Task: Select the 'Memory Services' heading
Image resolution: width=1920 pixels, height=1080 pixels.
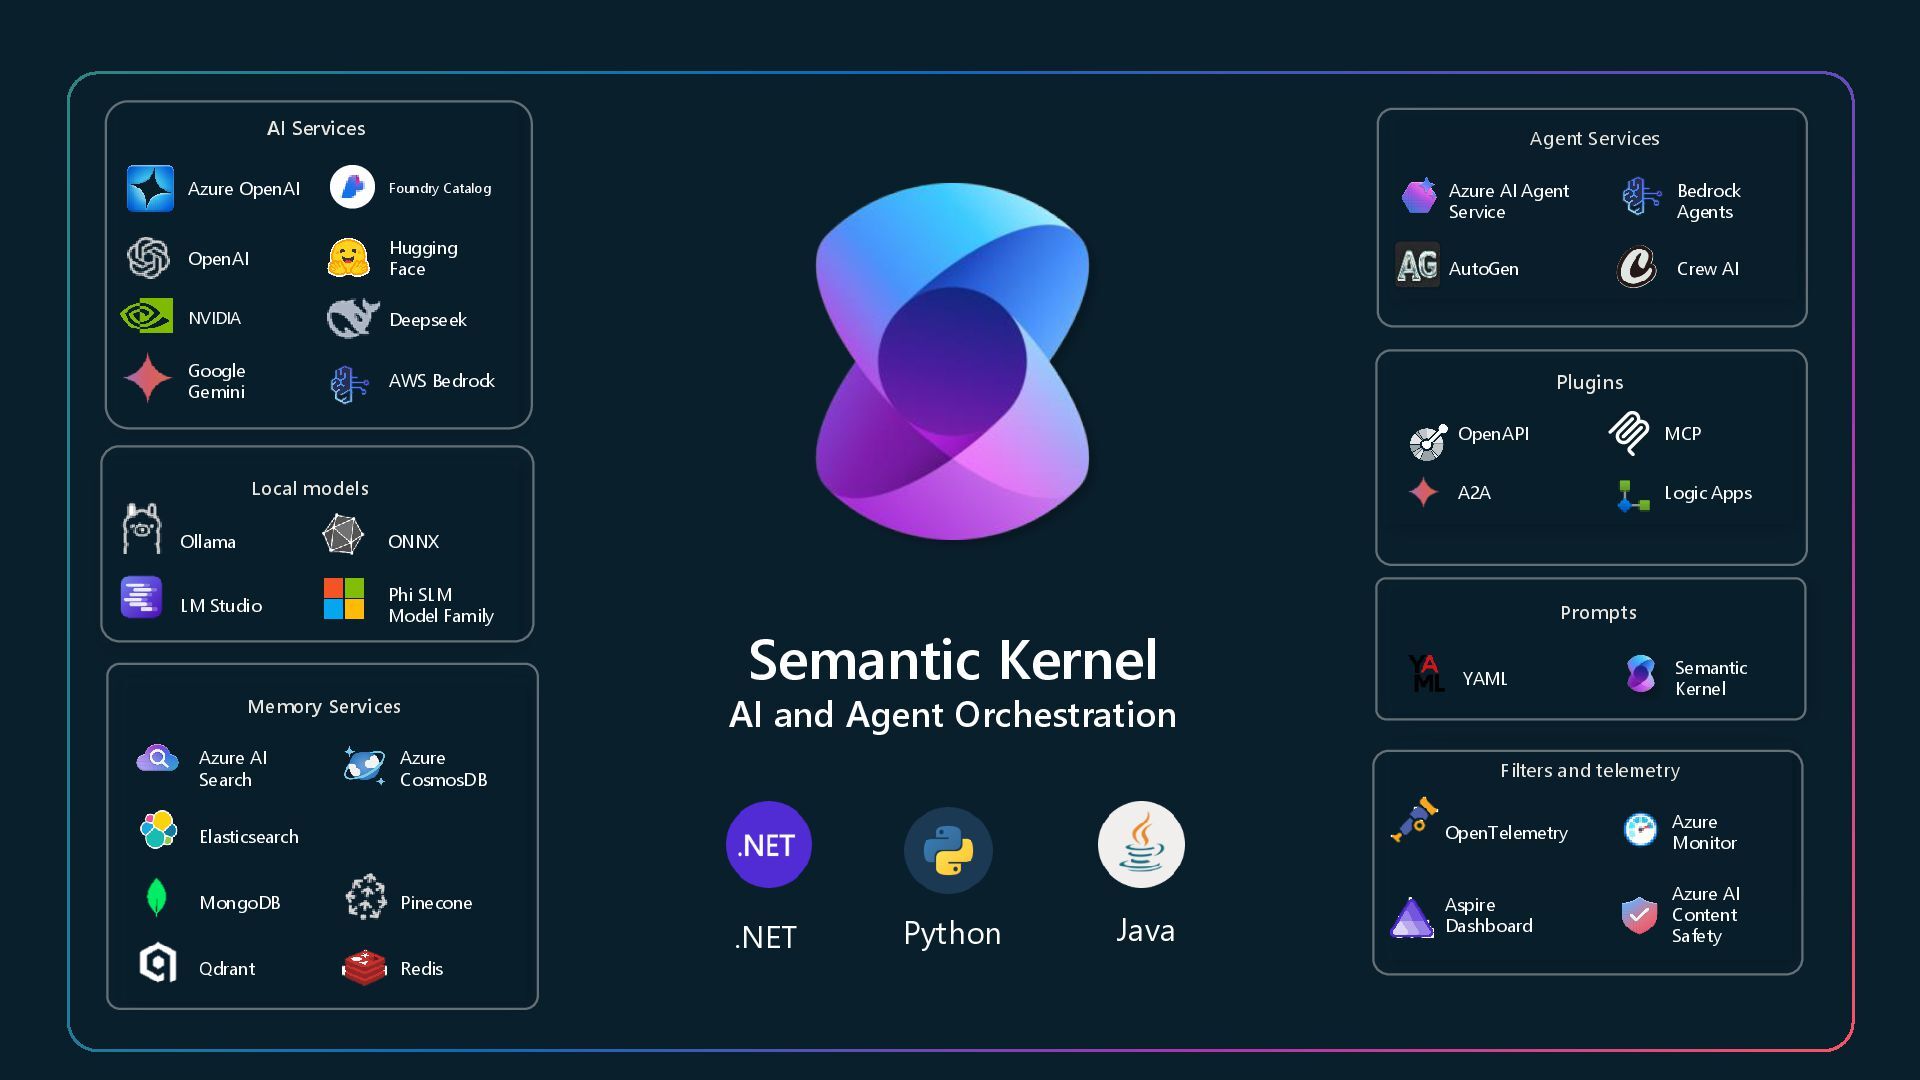Action: click(x=324, y=706)
